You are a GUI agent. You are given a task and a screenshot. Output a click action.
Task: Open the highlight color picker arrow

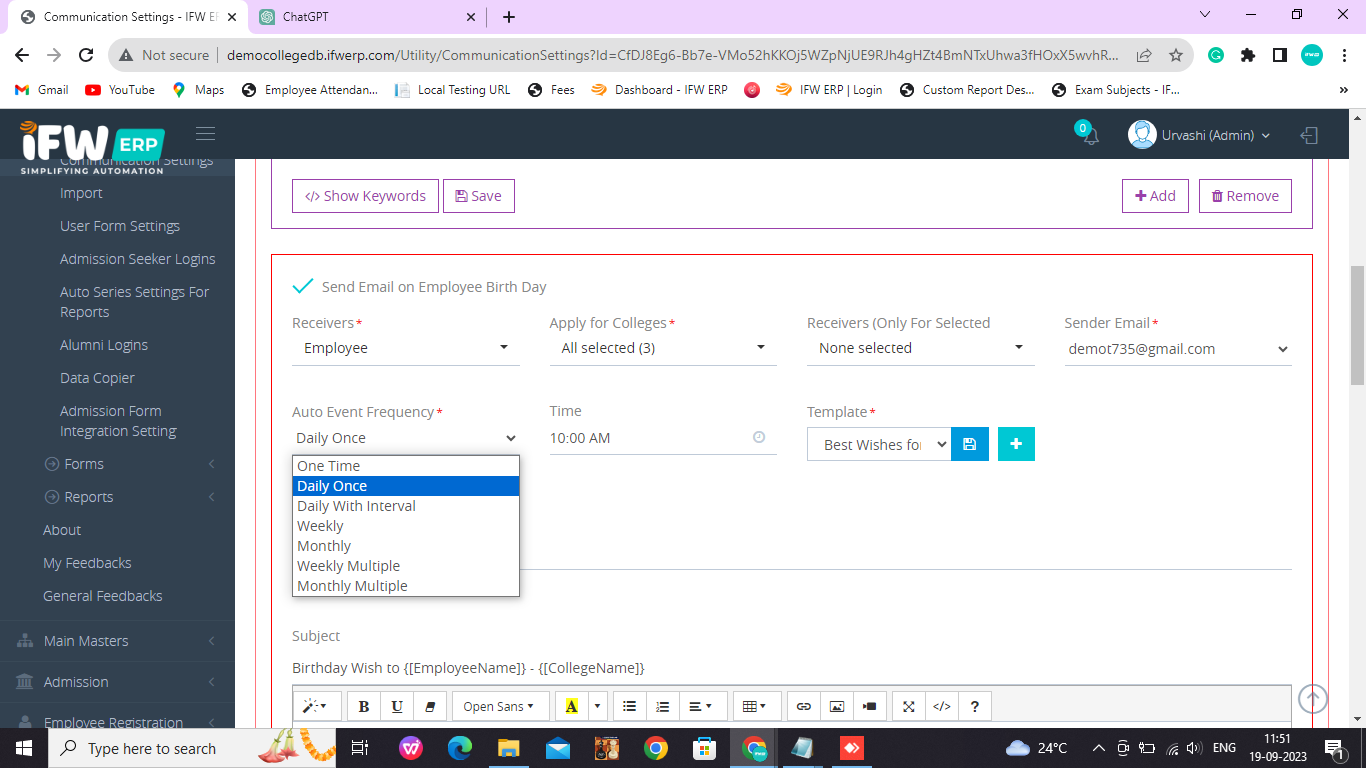coord(598,706)
